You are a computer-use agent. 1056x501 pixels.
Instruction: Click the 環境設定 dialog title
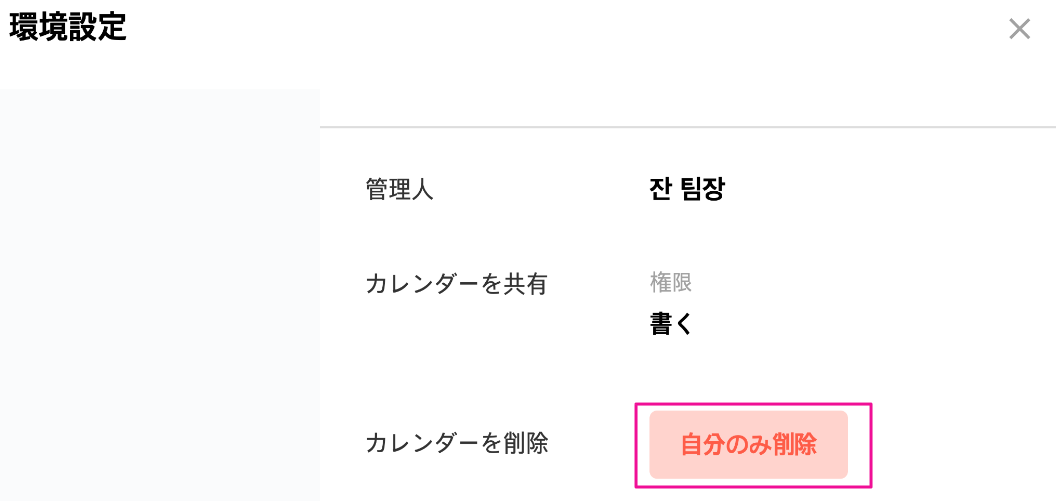pos(68,28)
